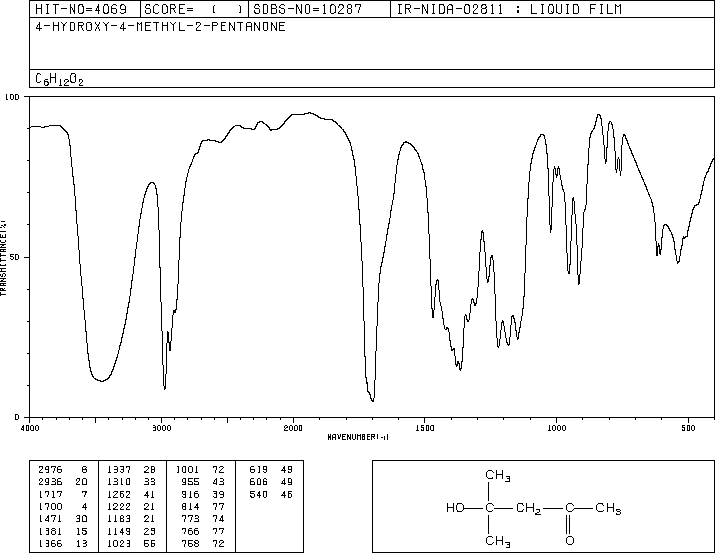Select peak 2936 in the peak table
715x553 pixels.
coord(50,482)
